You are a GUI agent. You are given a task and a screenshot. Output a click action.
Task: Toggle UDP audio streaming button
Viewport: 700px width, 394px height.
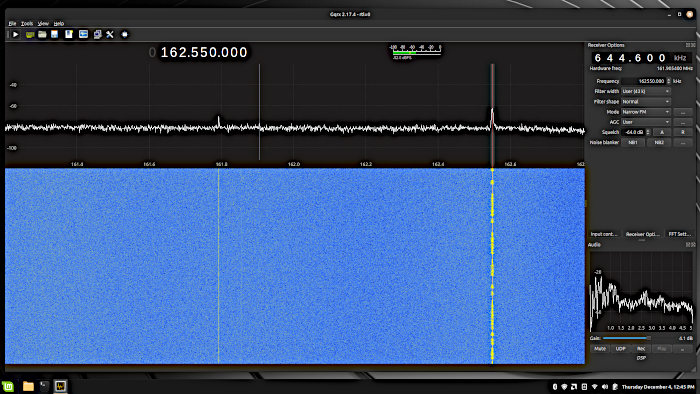click(621, 349)
